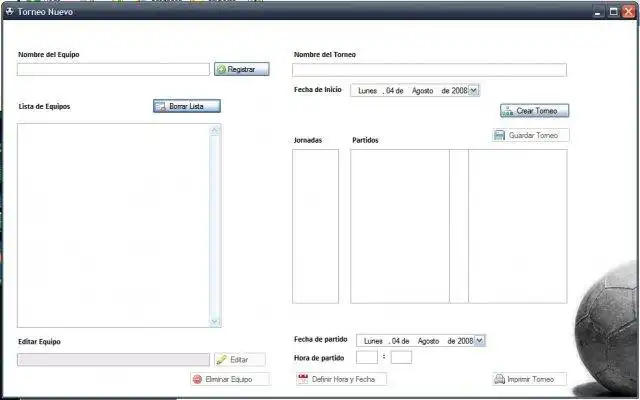Image resolution: width=640 pixels, height=400 pixels.
Task: Click Definir Hora y Fecha button
Action: 341,379
